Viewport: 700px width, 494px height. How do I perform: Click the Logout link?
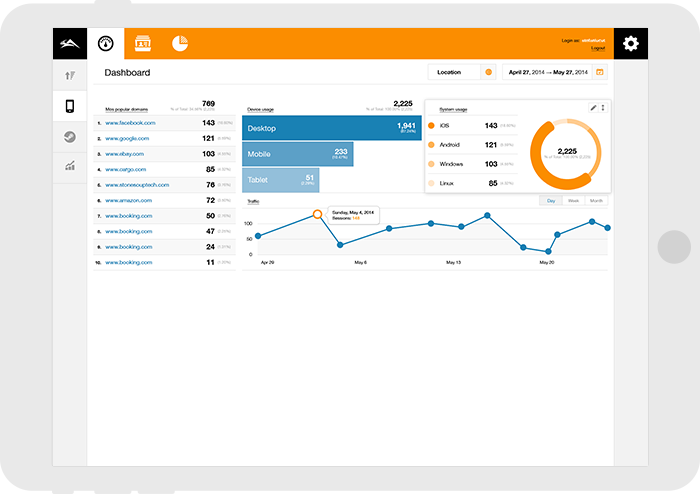pos(598,48)
